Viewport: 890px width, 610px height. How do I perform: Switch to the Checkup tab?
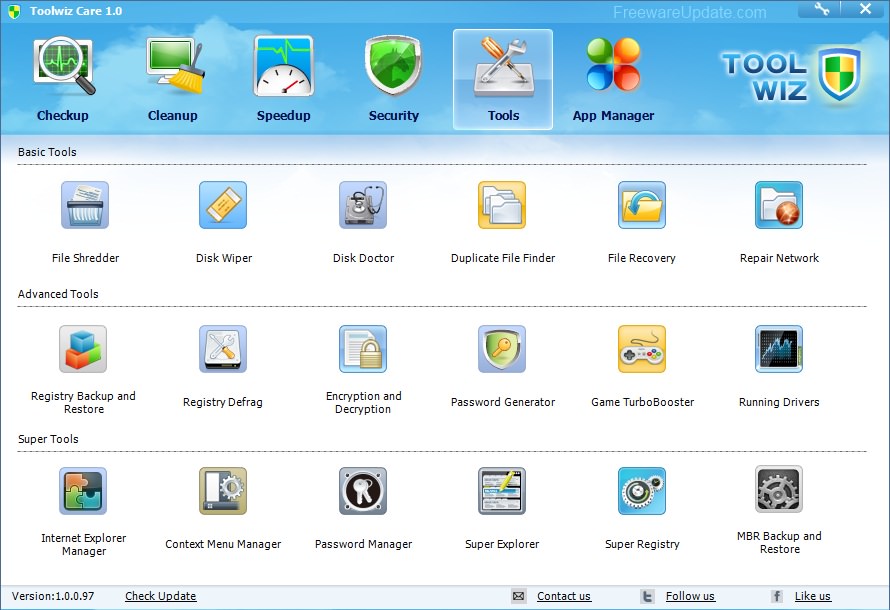coord(63,79)
